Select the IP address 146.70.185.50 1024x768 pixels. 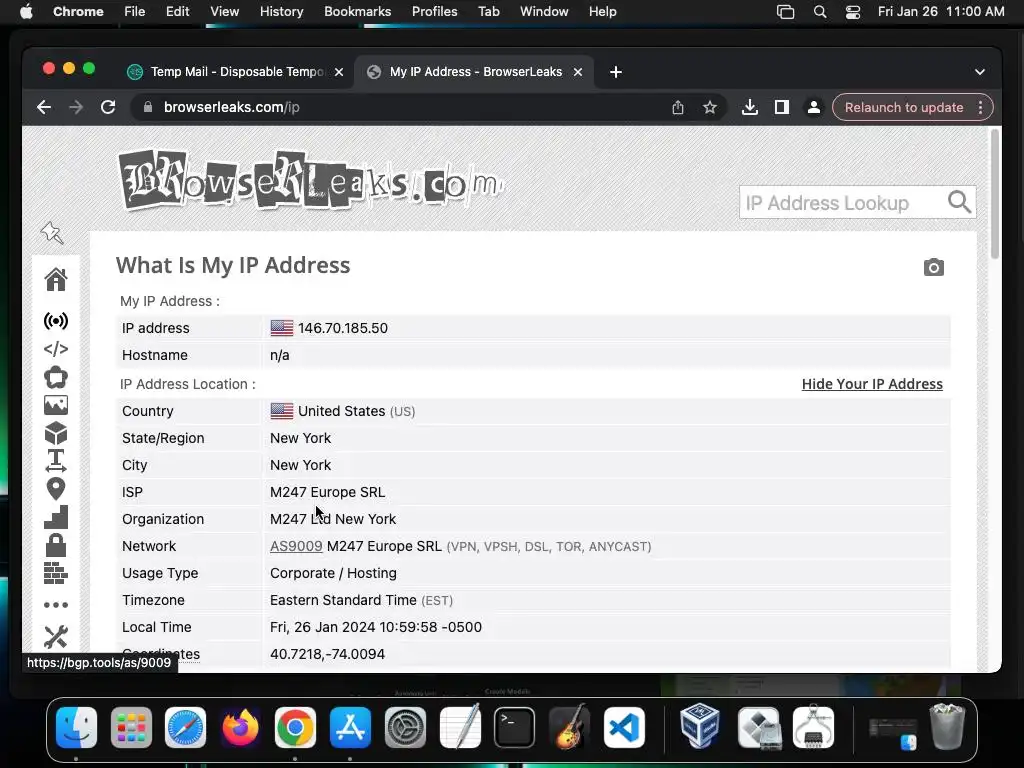(343, 328)
